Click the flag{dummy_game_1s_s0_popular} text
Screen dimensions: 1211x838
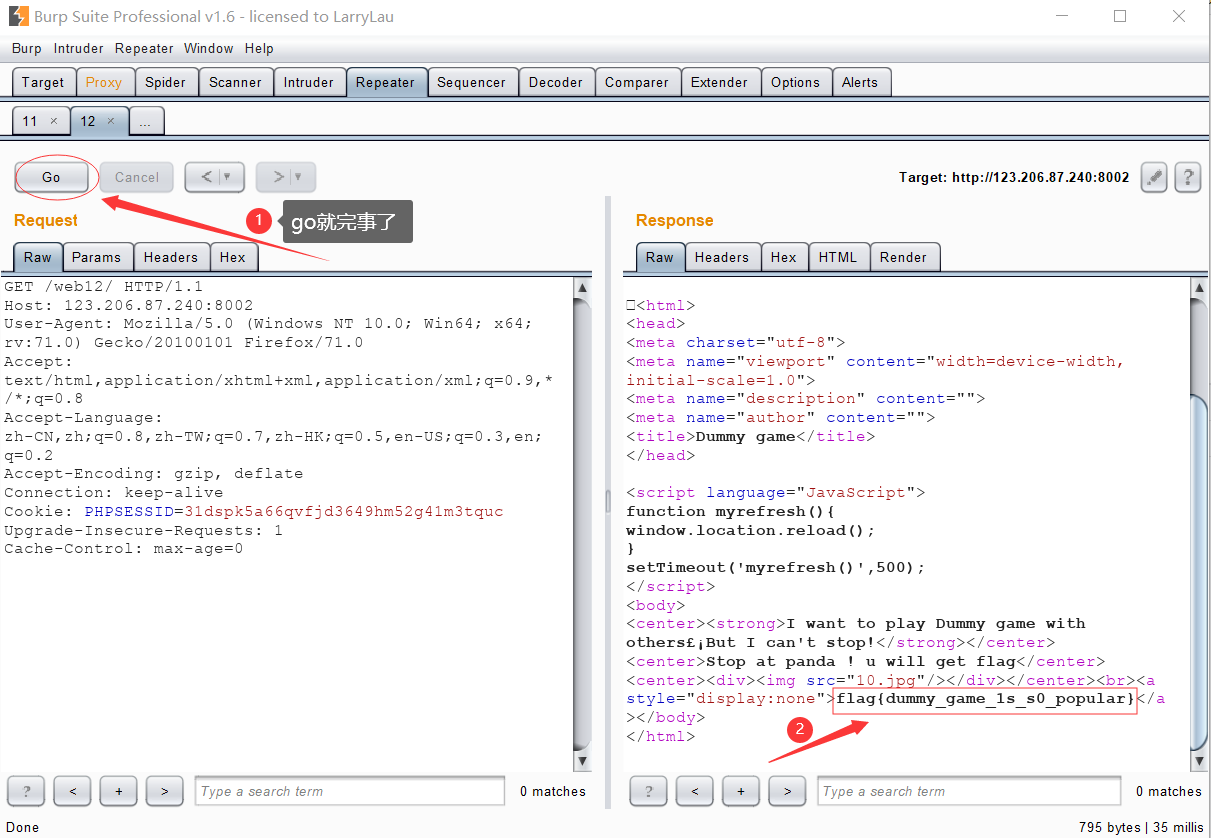coord(985,698)
